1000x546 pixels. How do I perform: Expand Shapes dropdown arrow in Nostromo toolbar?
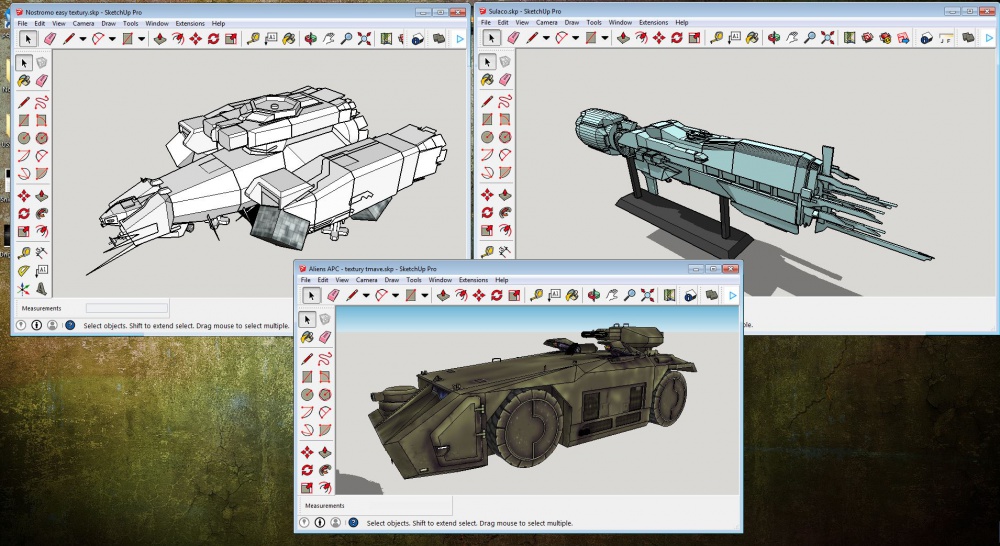point(142,39)
